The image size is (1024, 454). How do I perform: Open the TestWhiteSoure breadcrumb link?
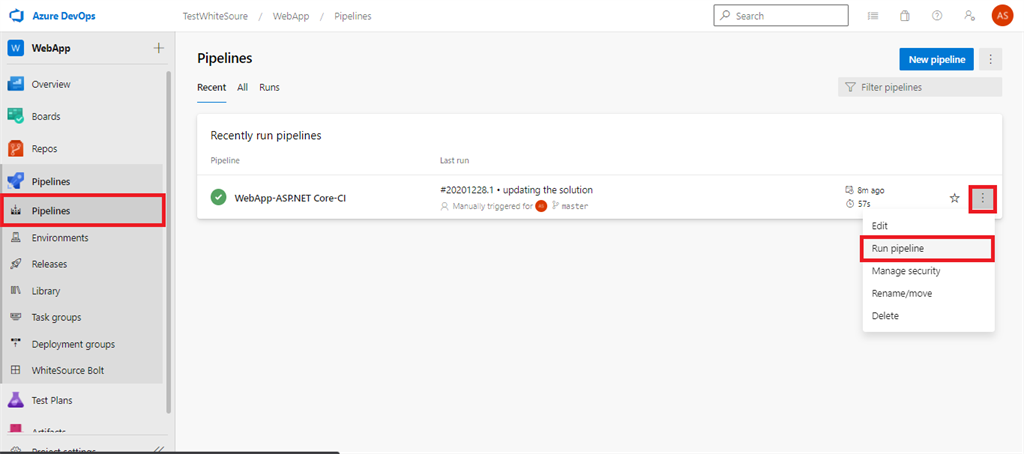click(215, 16)
